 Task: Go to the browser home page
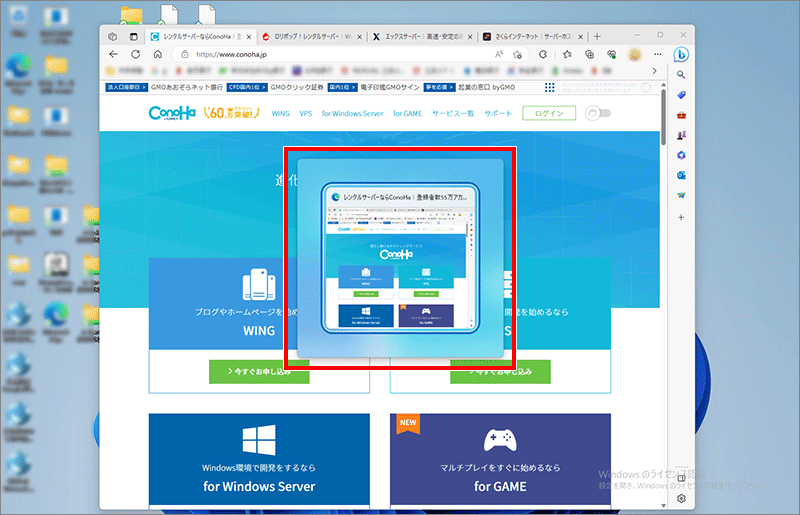[x=158, y=54]
